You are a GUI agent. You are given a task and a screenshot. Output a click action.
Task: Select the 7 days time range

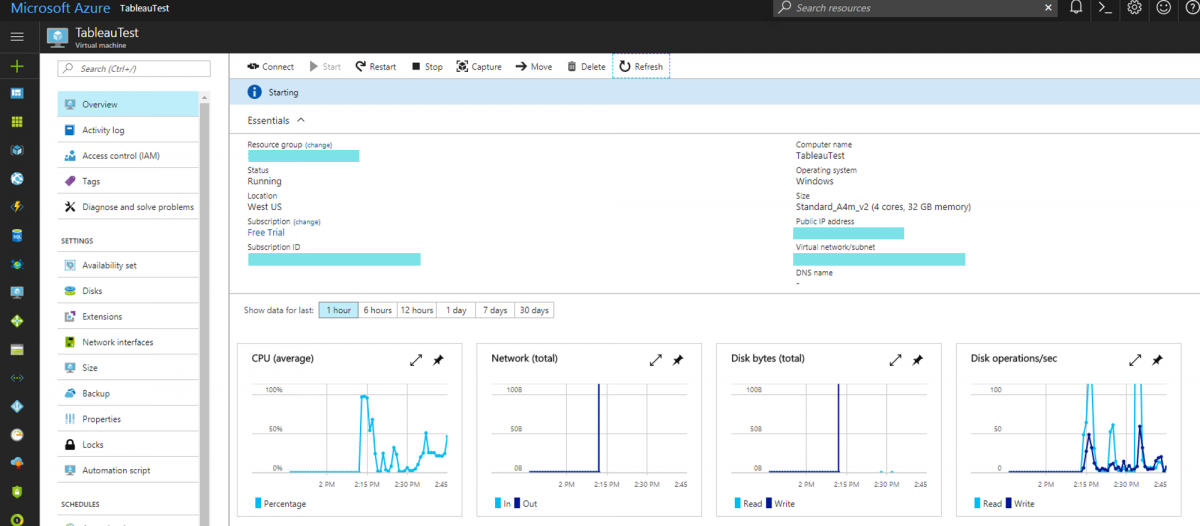(x=495, y=310)
